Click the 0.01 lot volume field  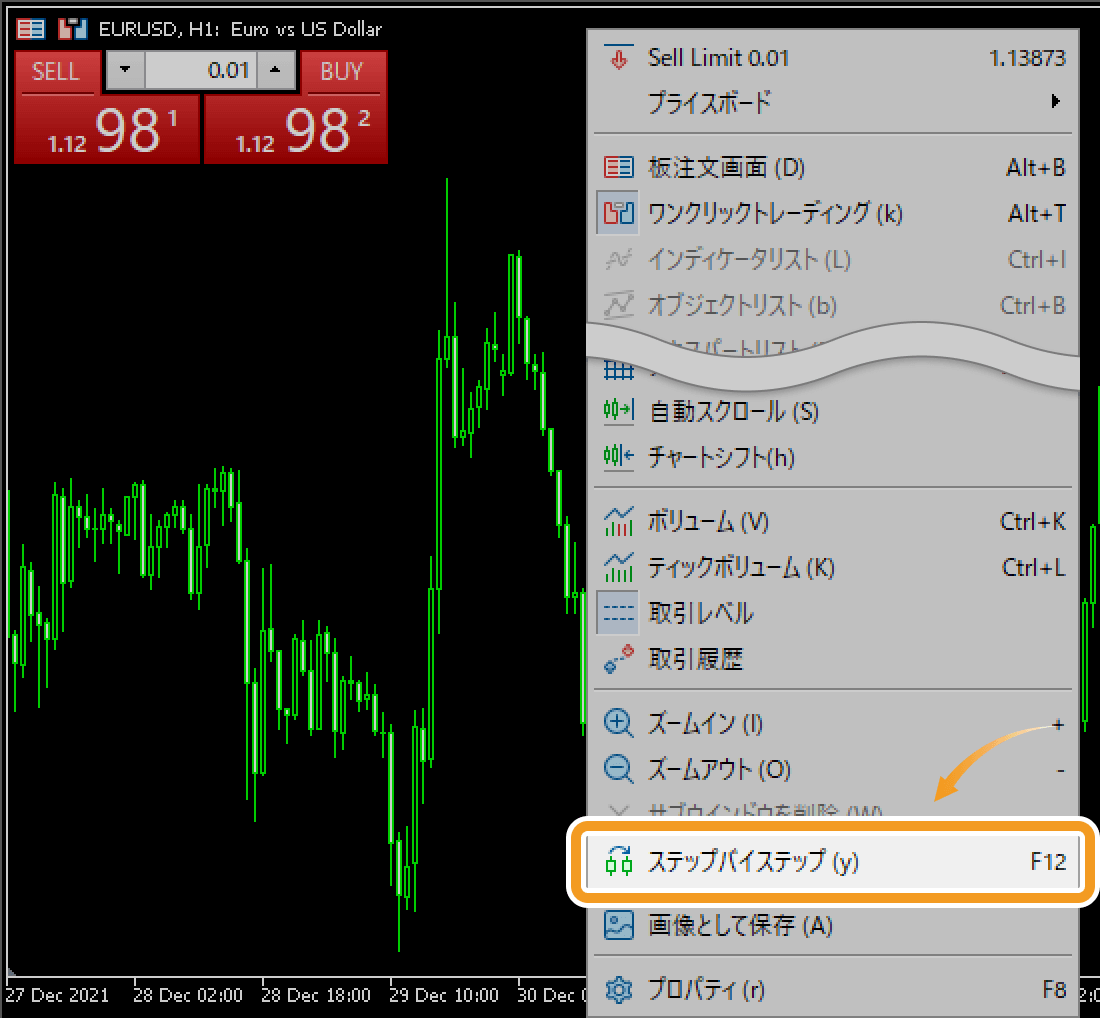(x=201, y=69)
